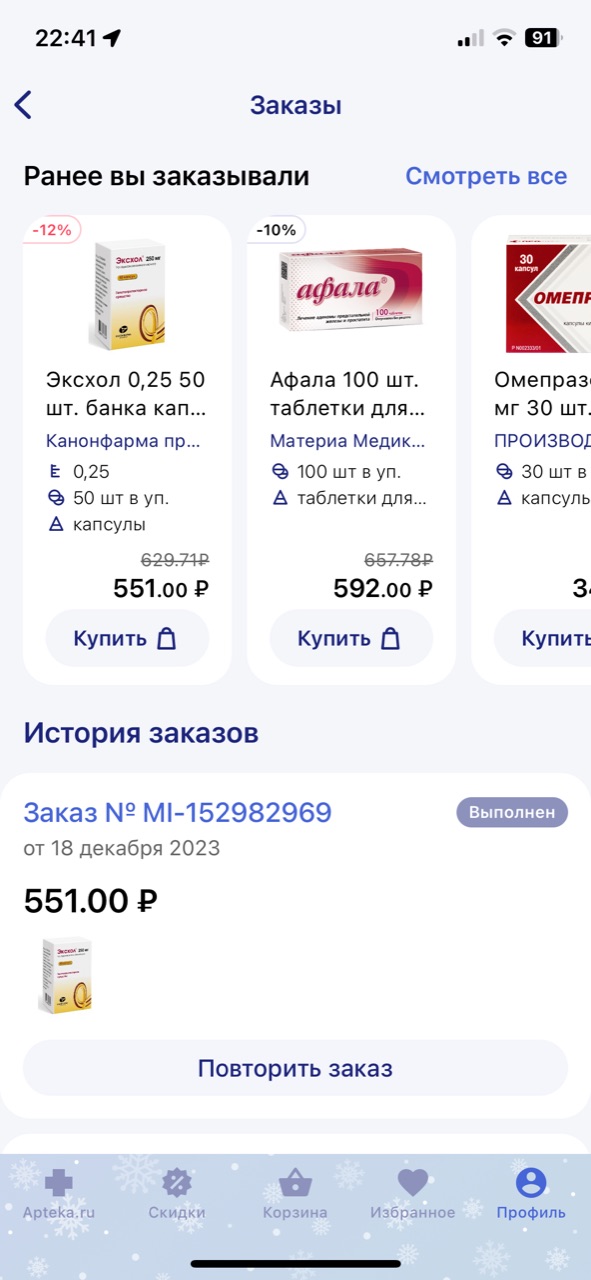Tap the Эксхол product image
591x1280 pixels.
(127, 294)
